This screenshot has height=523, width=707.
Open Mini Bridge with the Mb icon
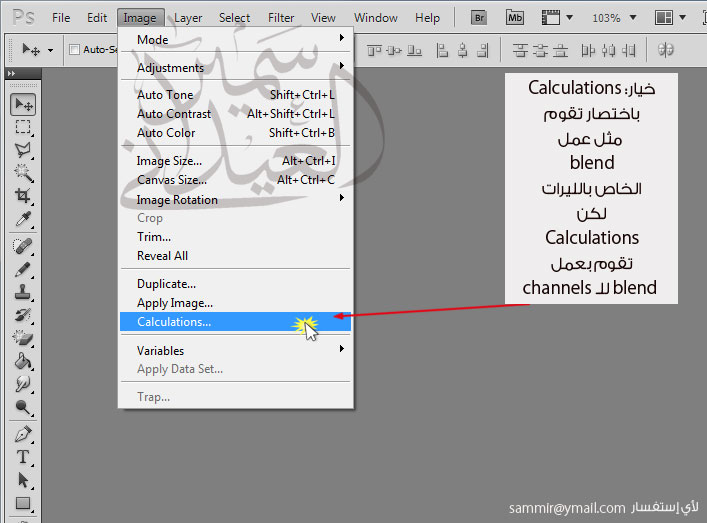(514, 18)
